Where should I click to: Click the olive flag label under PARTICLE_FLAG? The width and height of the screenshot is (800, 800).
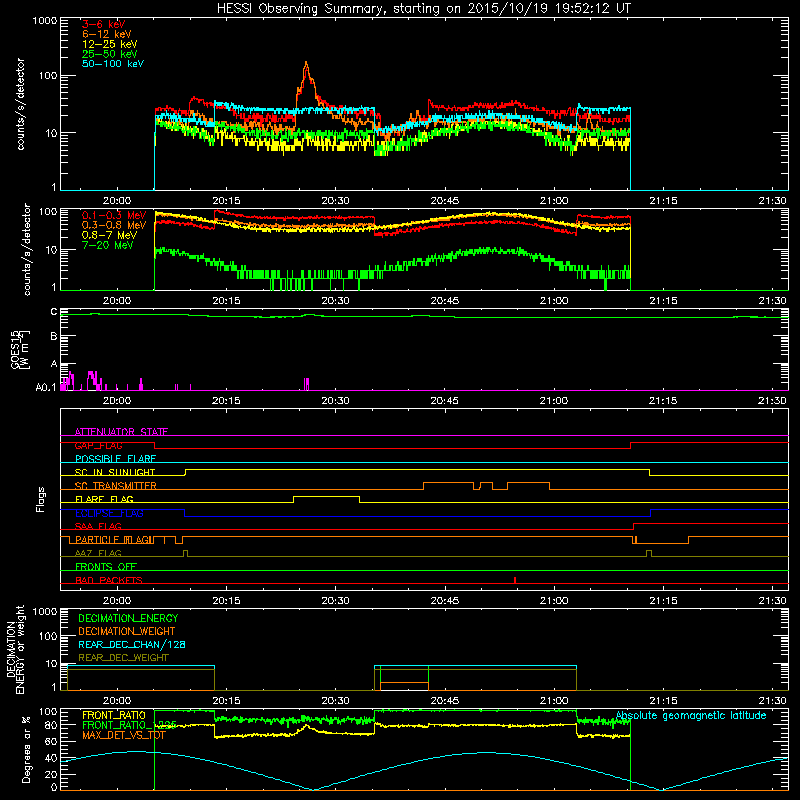coord(98,553)
